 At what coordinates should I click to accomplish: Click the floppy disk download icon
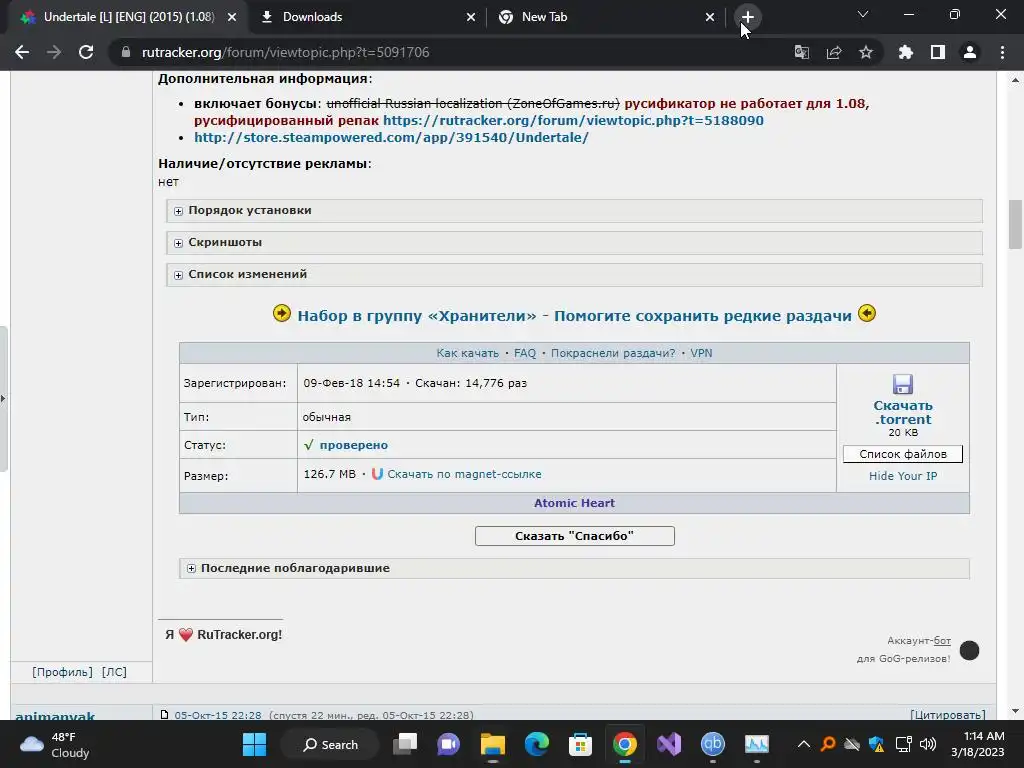[x=903, y=384]
